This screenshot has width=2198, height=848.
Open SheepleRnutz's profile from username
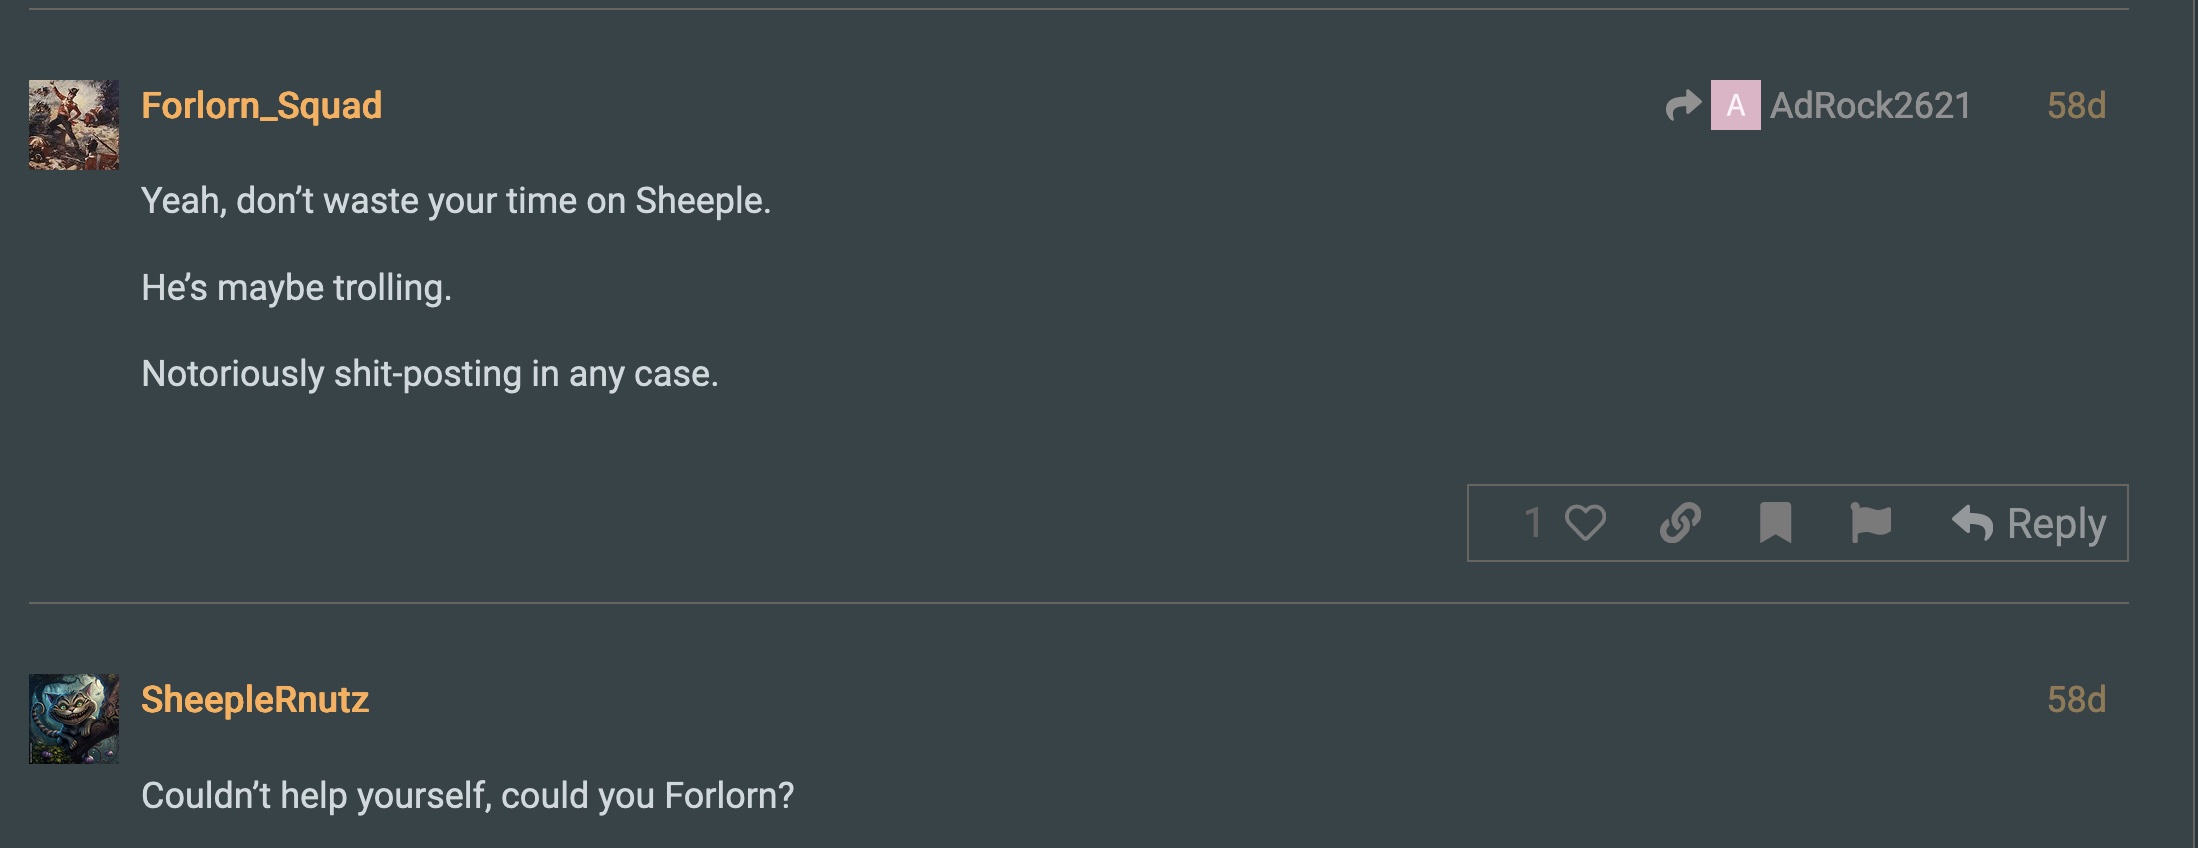click(x=255, y=700)
